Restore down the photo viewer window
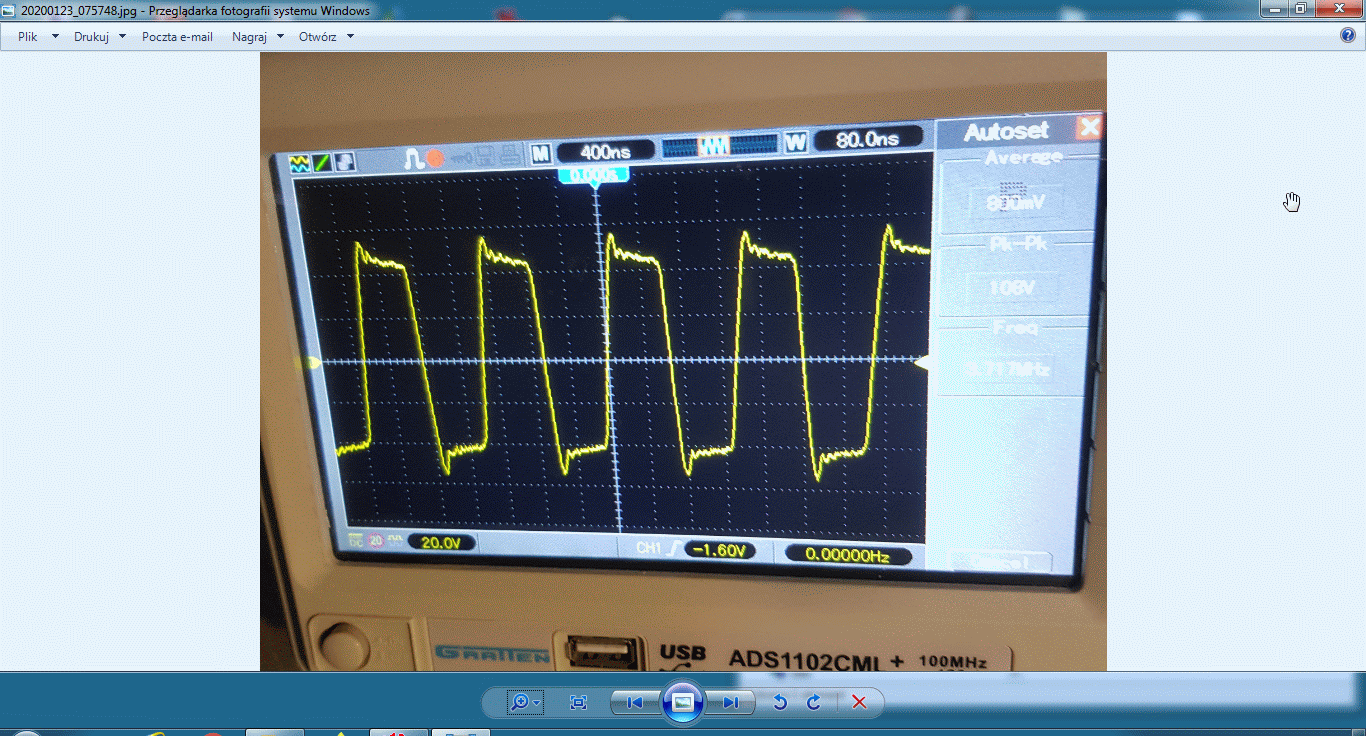This screenshot has width=1366, height=736. click(1300, 9)
